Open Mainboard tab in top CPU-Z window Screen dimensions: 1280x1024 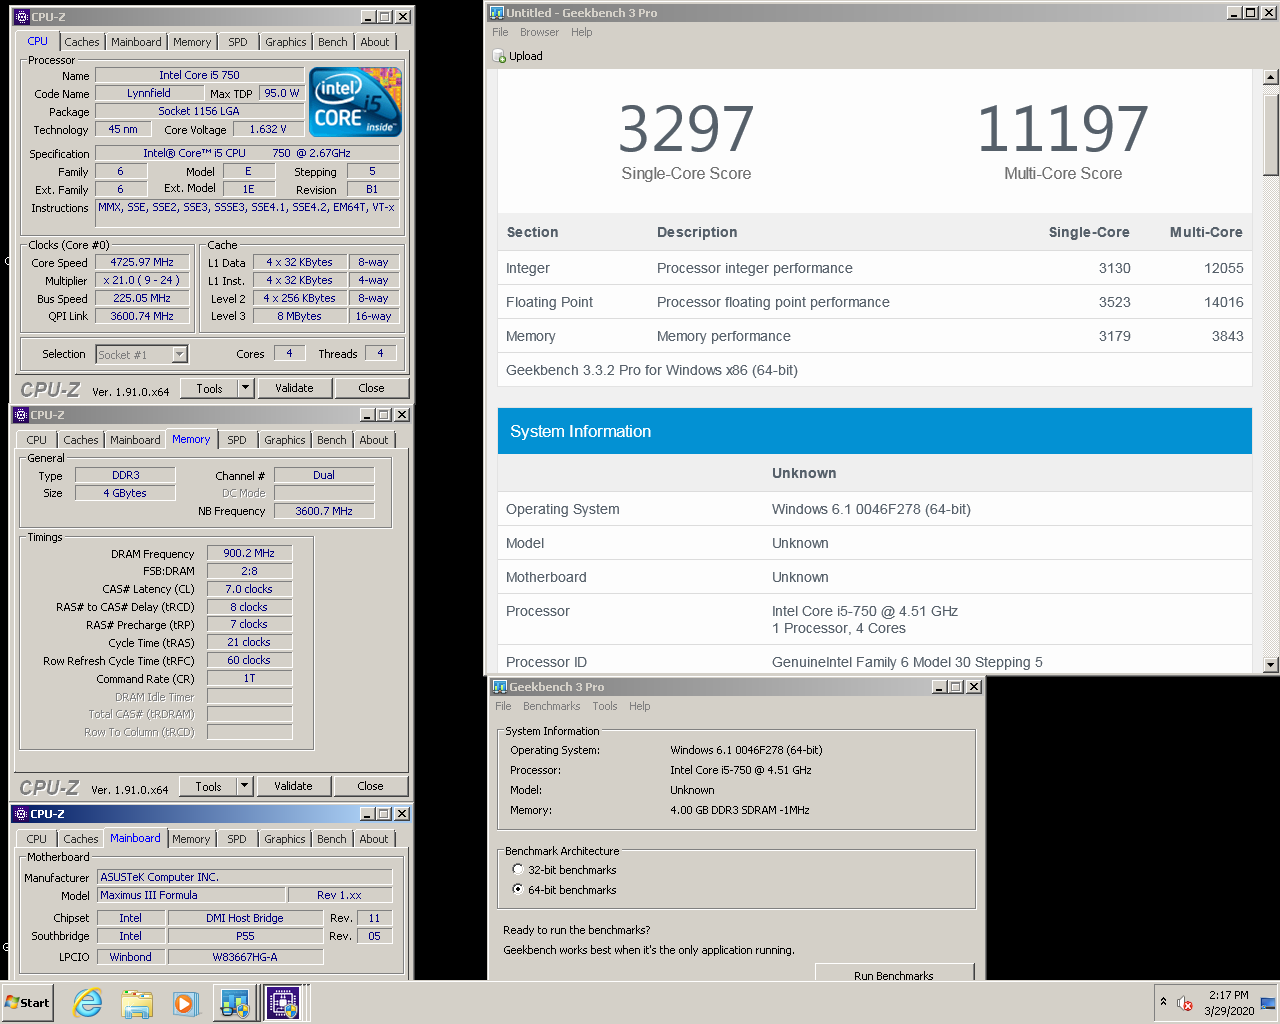(136, 42)
